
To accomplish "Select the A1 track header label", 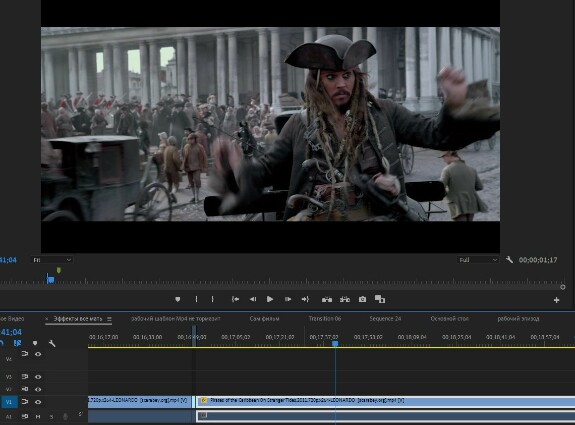I will 9,417.
